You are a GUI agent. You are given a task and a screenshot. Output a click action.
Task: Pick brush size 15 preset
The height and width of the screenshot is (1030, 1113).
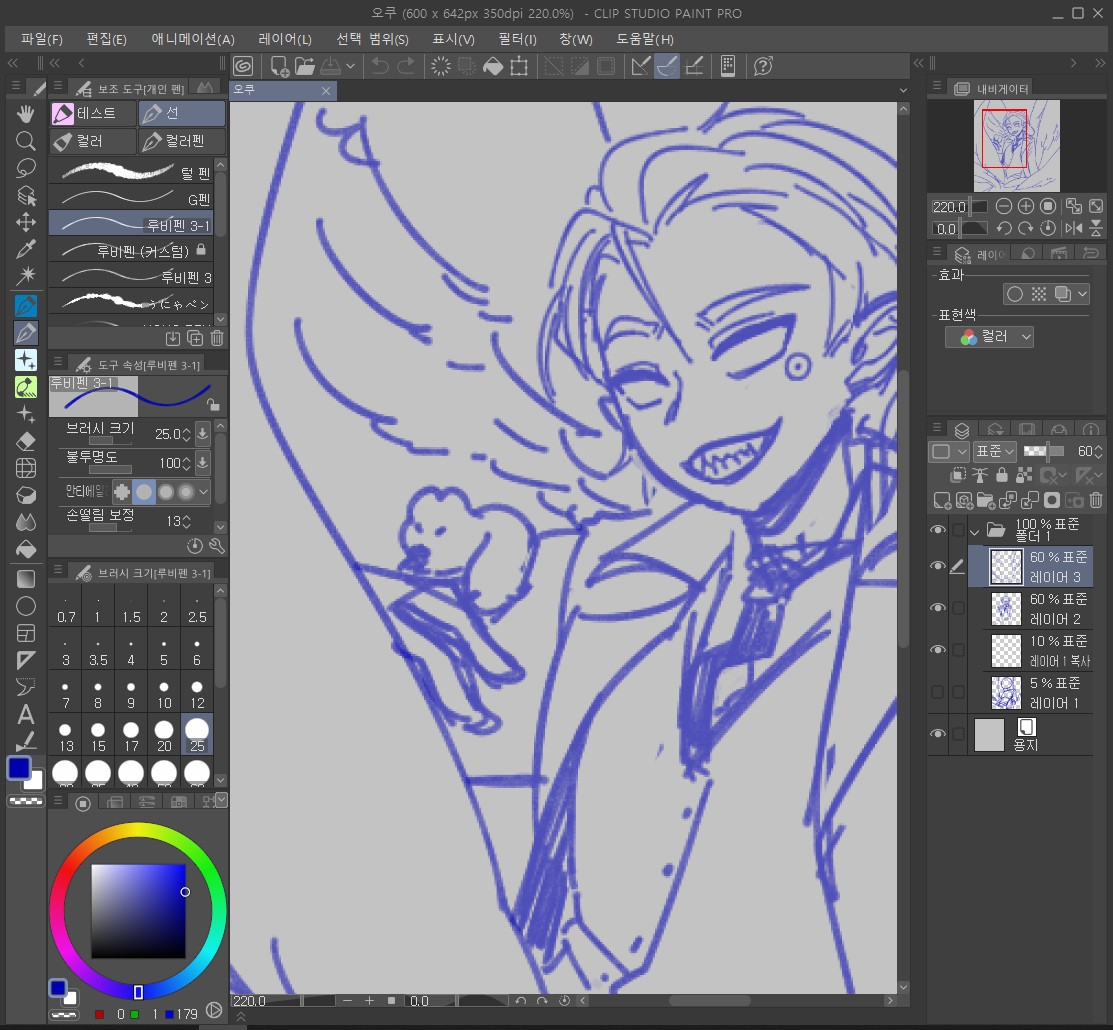click(98, 735)
